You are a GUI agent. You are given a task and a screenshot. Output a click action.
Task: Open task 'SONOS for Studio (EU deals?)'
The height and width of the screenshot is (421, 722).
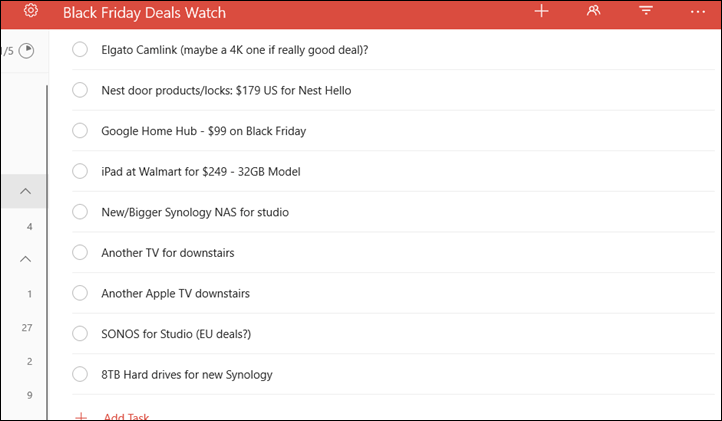(176, 333)
